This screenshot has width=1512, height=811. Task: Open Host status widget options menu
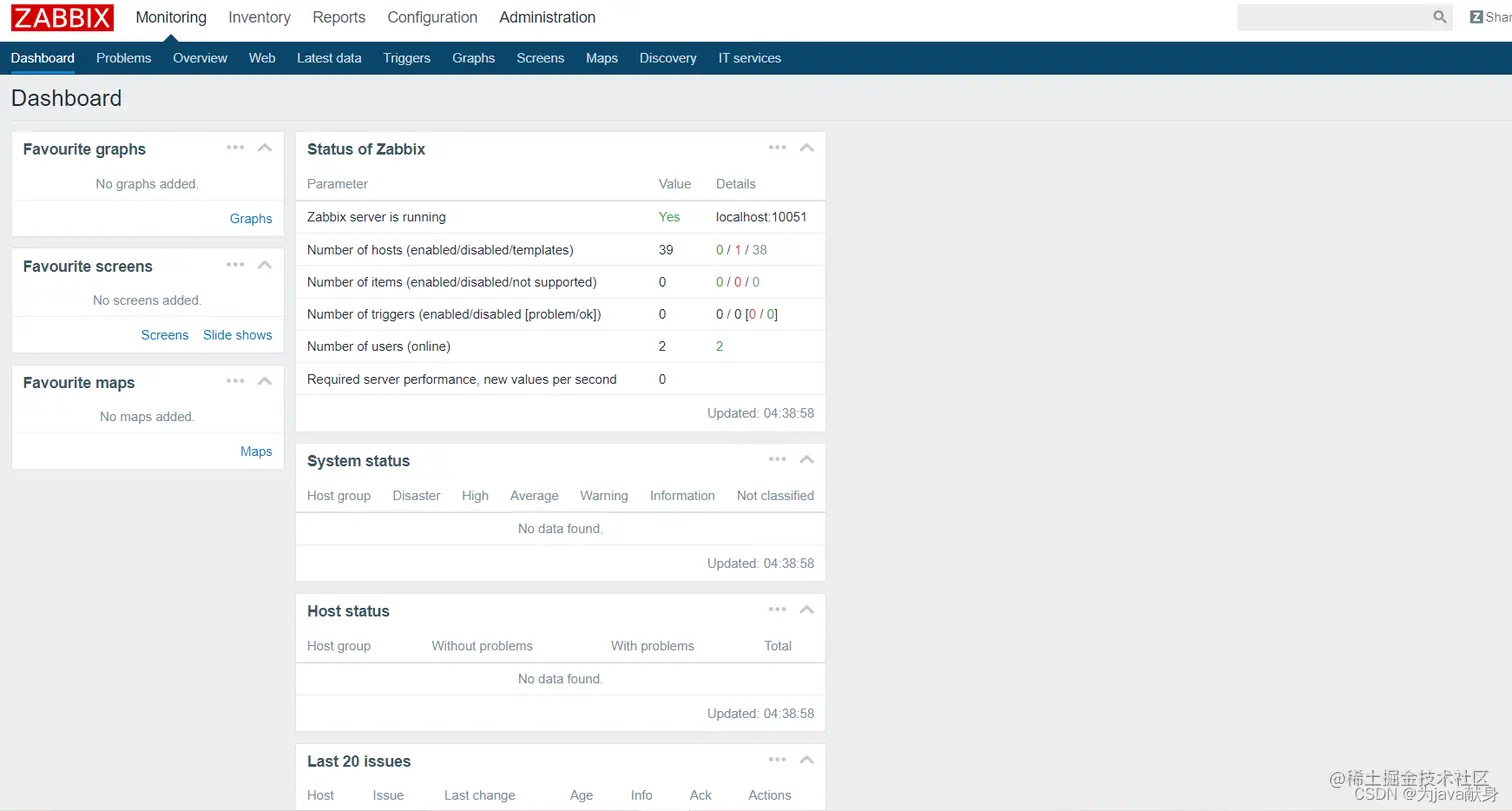point(777,609)
